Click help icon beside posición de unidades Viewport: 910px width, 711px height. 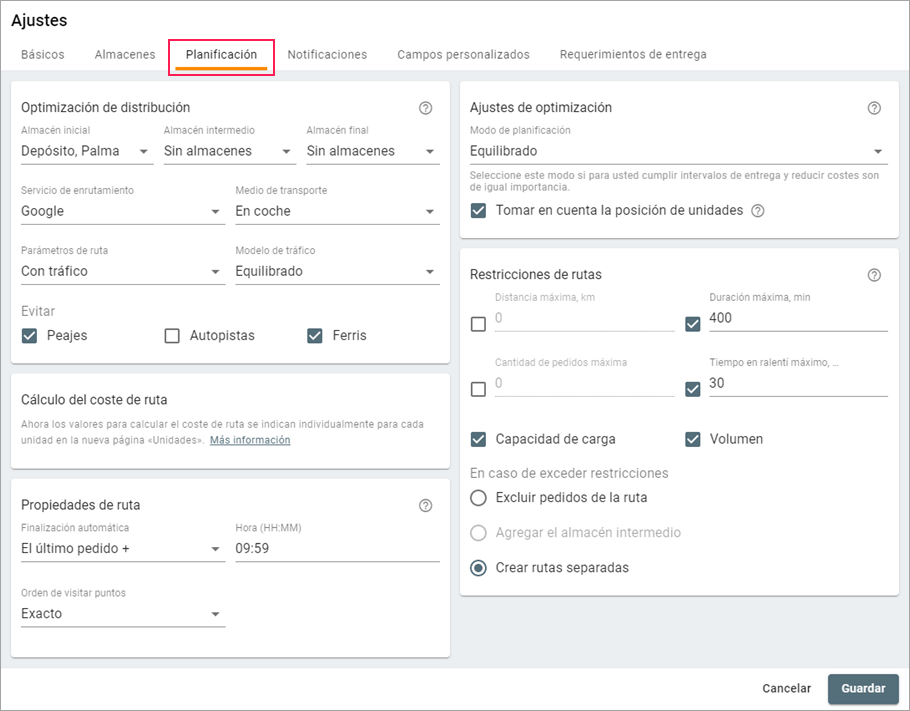758,211
